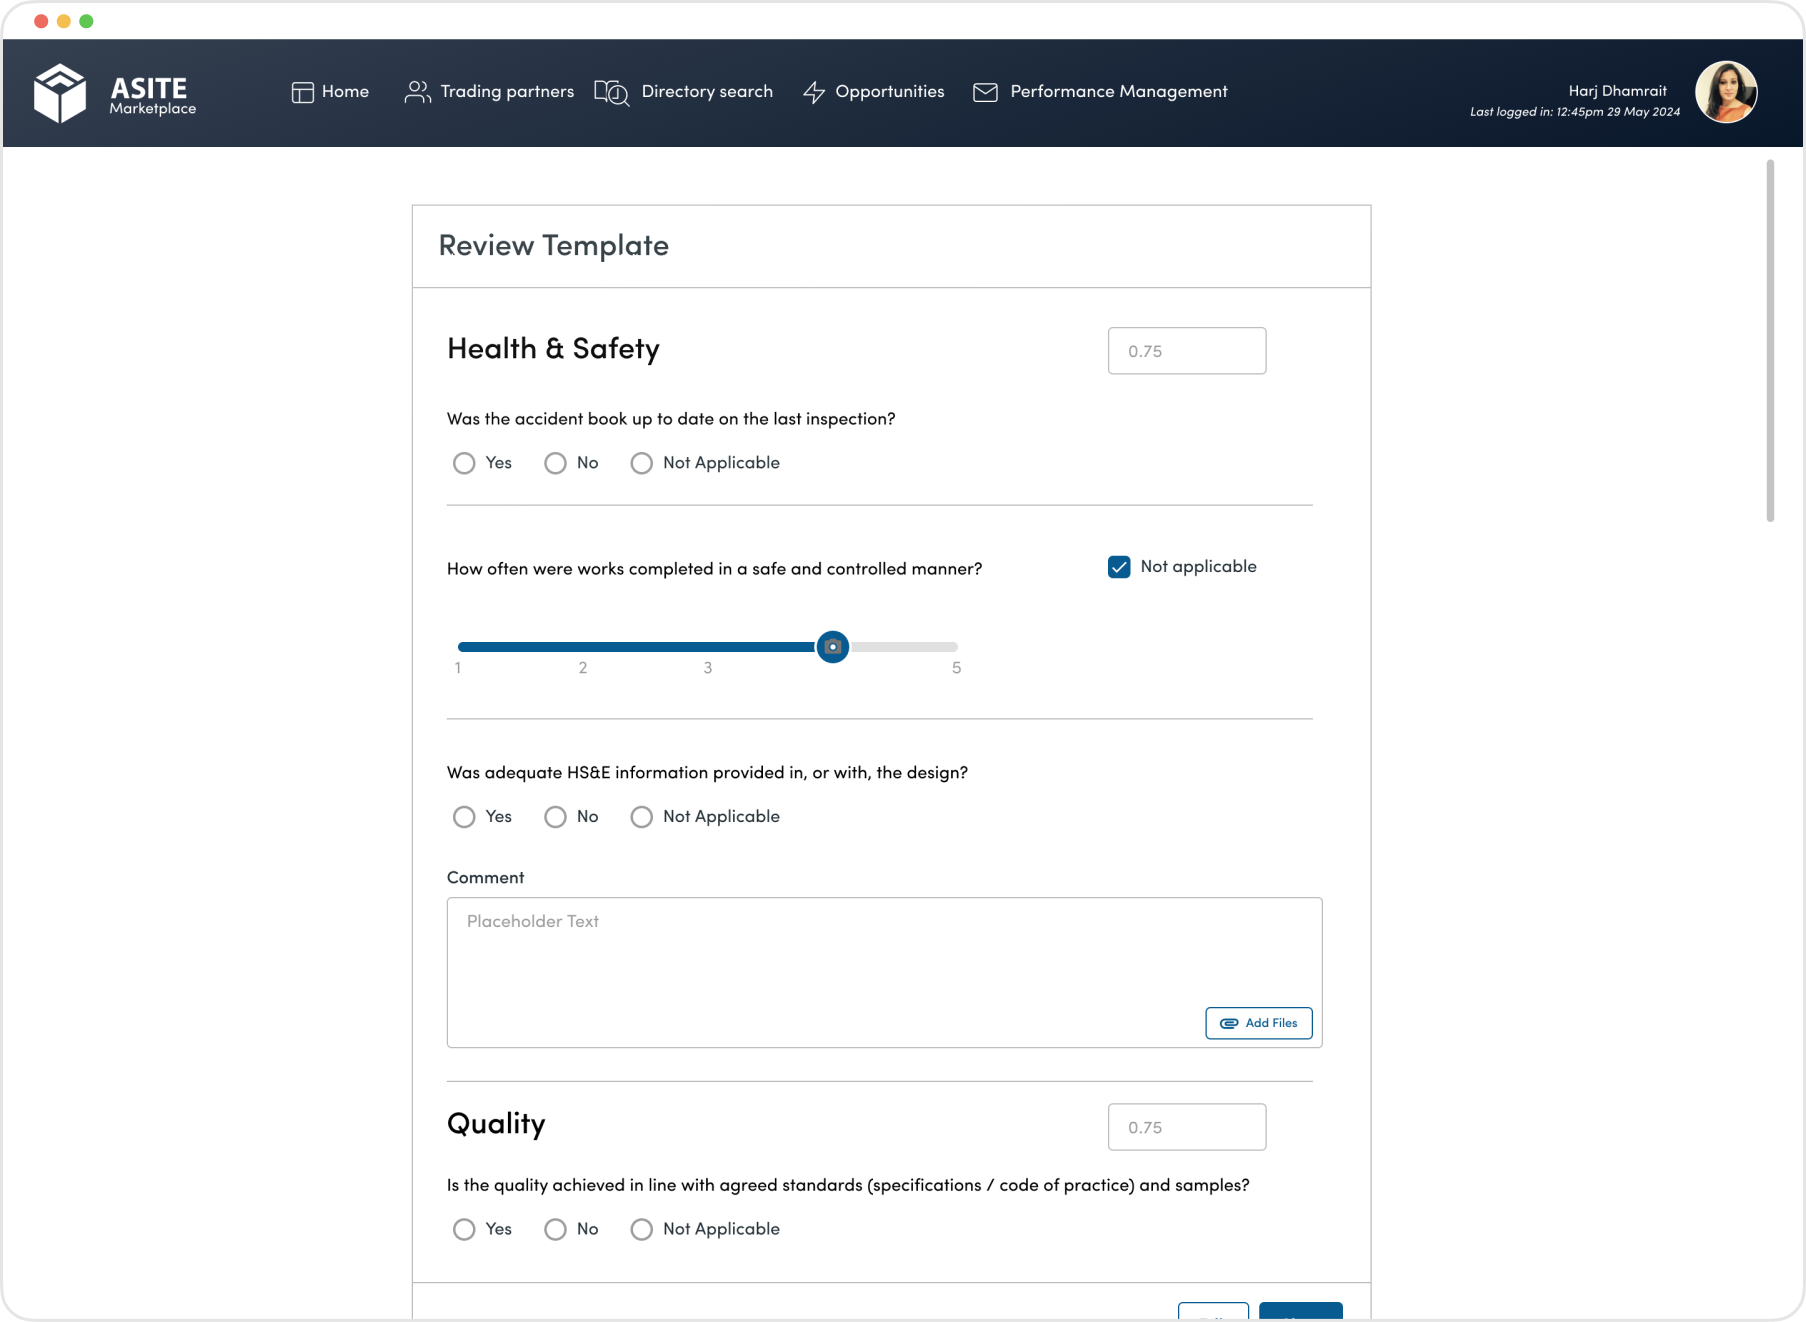Image resolution: width=1806 pixels, height=1322 pixels.
Task: Click the safe works rating slider handle
Action: click(833, 647)
